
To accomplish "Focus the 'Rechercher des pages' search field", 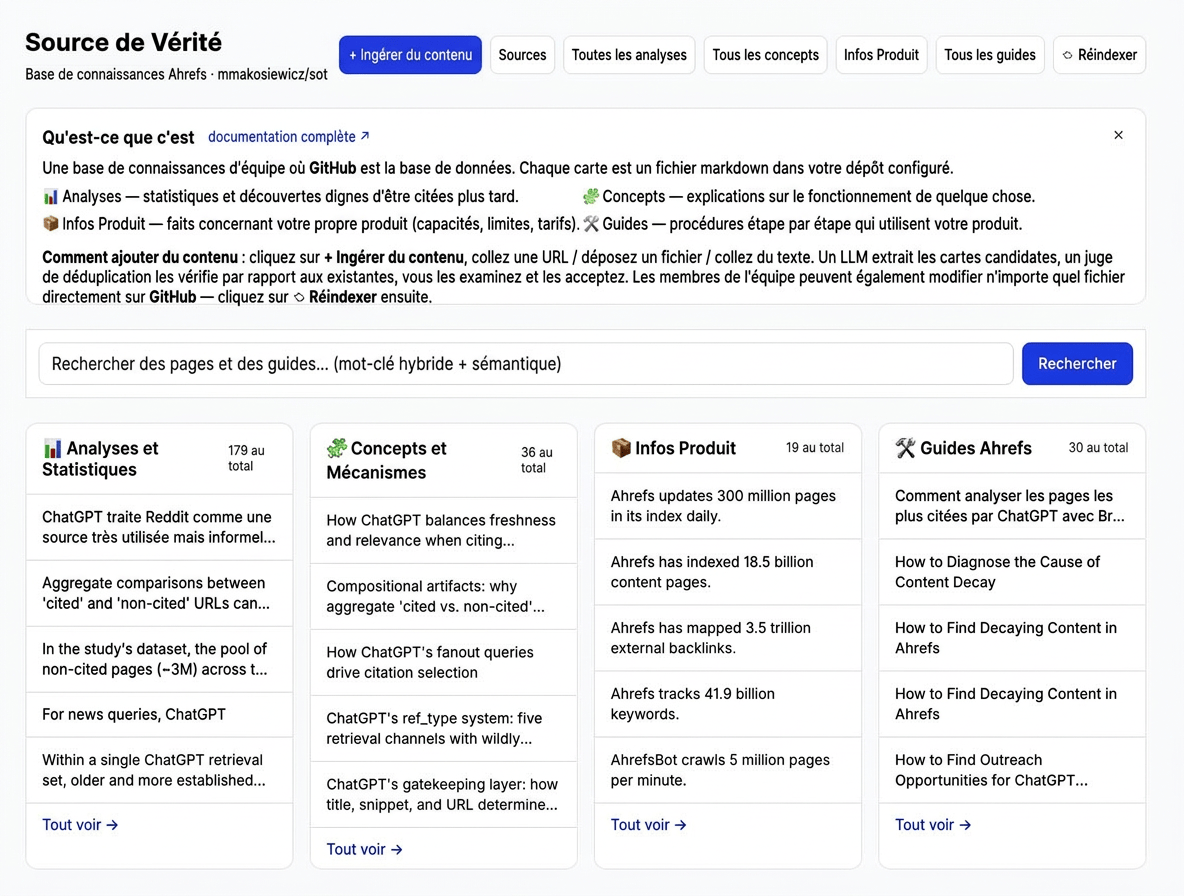I will (x=526, y=364).
